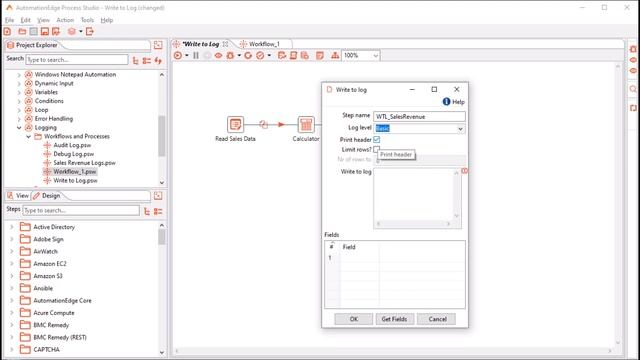The width and height of the screenshot is (640, 360).
Task: Click the Save As toolbar icon
Action: 56,31
